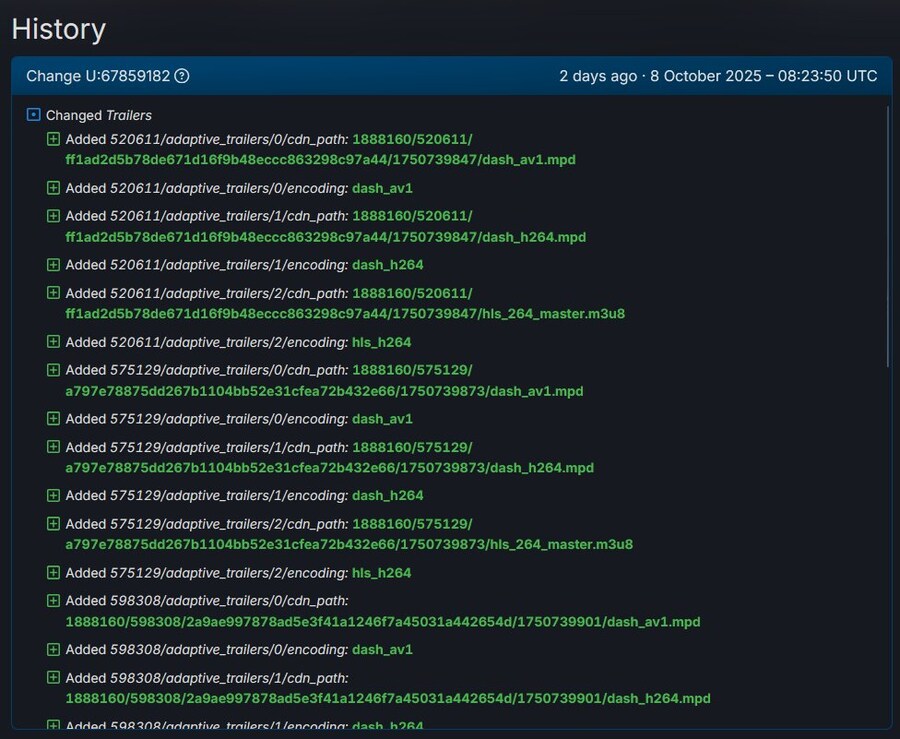Screen dimensions: 900x739
Task: Collapse the Changed Trailers section
Action: pyautogui.click(x=34, y=115)
